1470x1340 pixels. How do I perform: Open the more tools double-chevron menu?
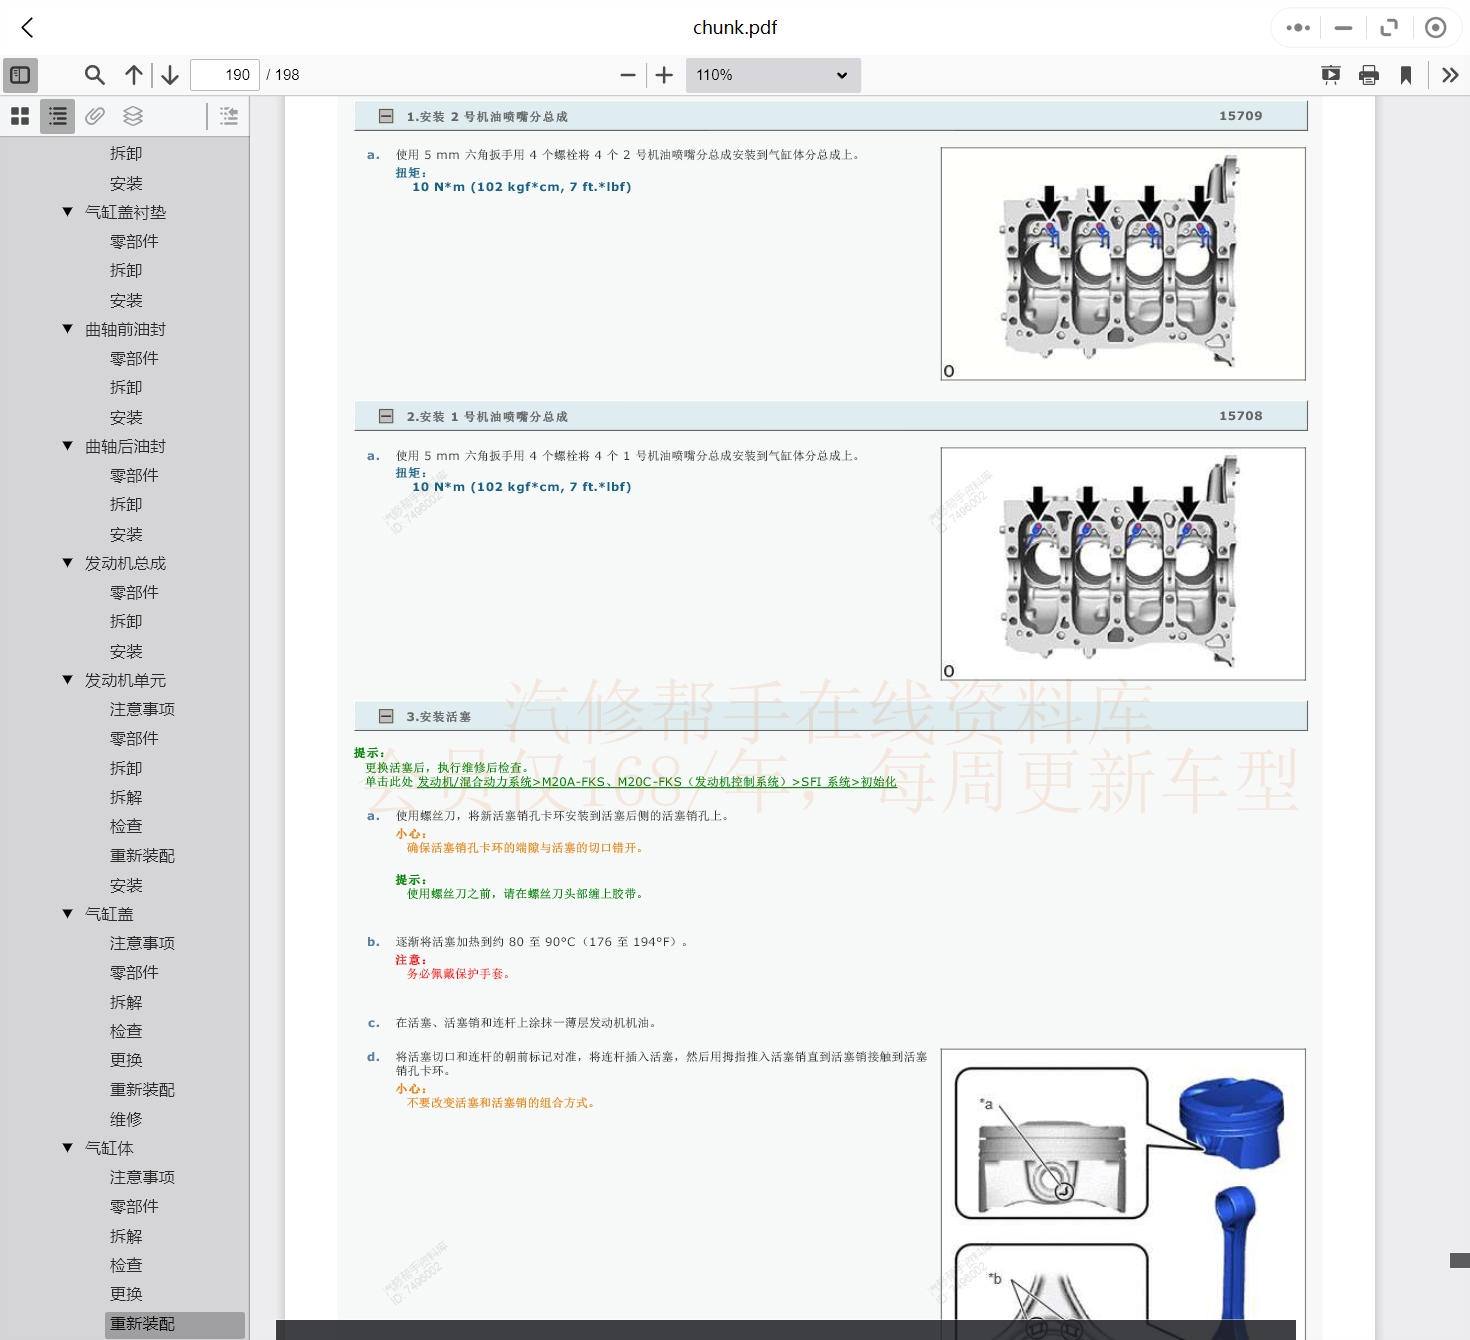click(1450, 75)
